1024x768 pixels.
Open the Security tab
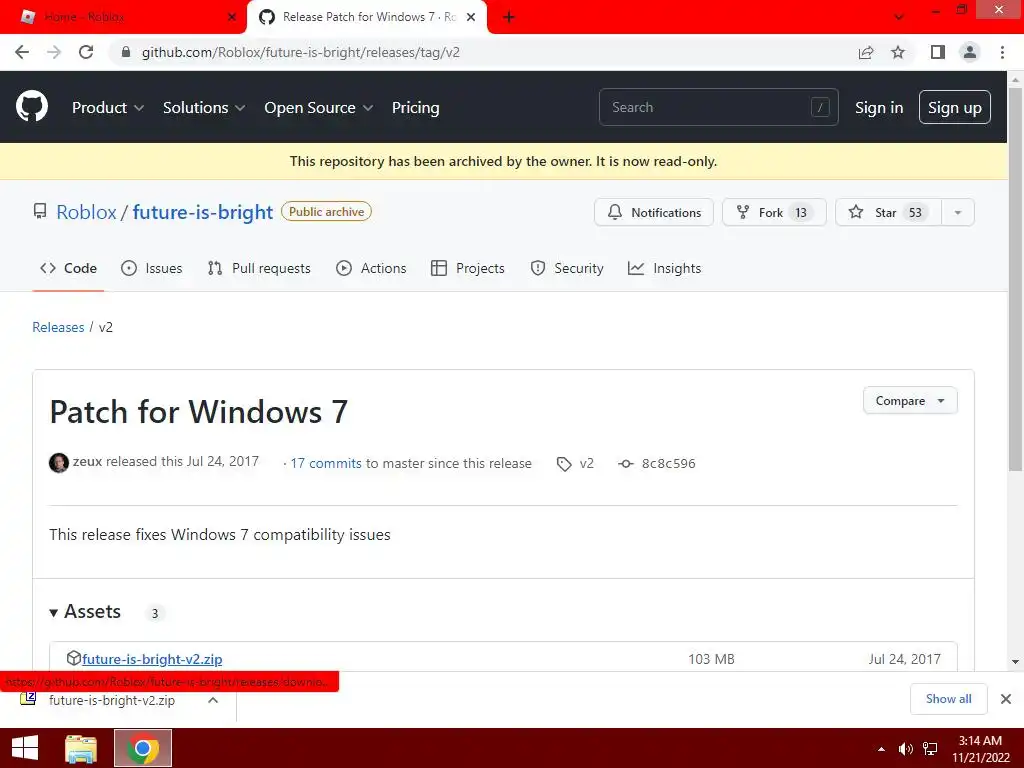[567, 268]
